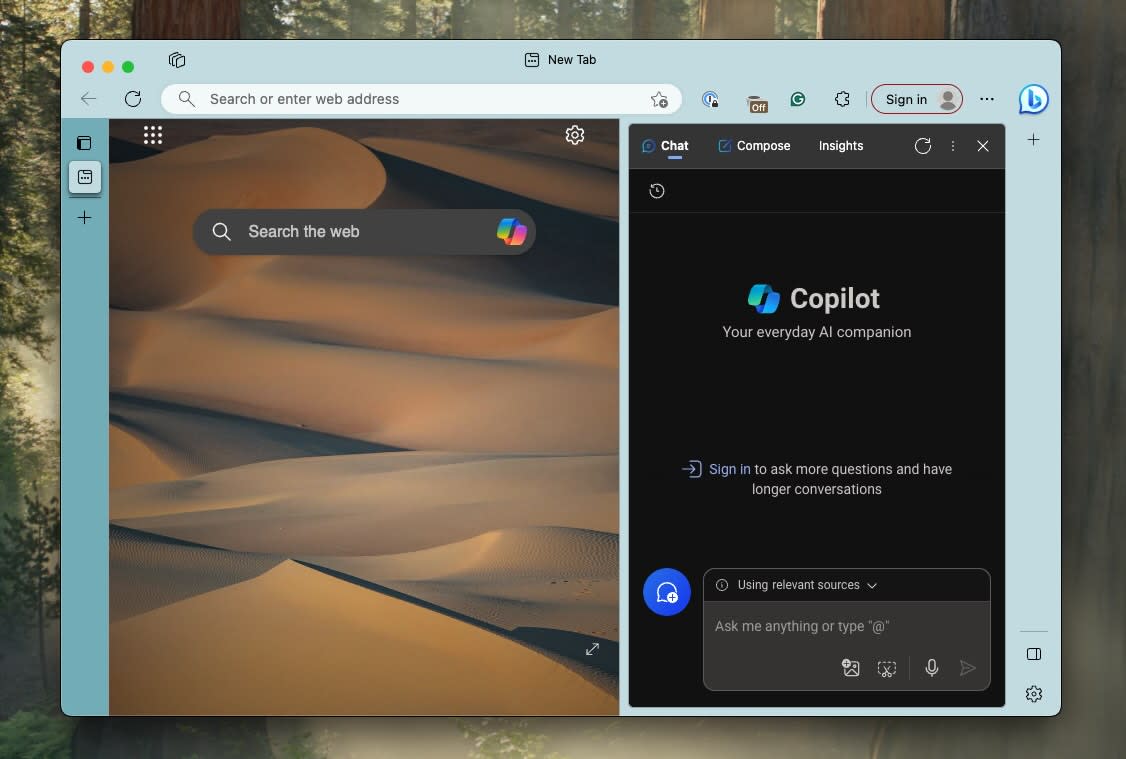
Task: Refresh the Copilot pane
Action: [x=923, y=146]
